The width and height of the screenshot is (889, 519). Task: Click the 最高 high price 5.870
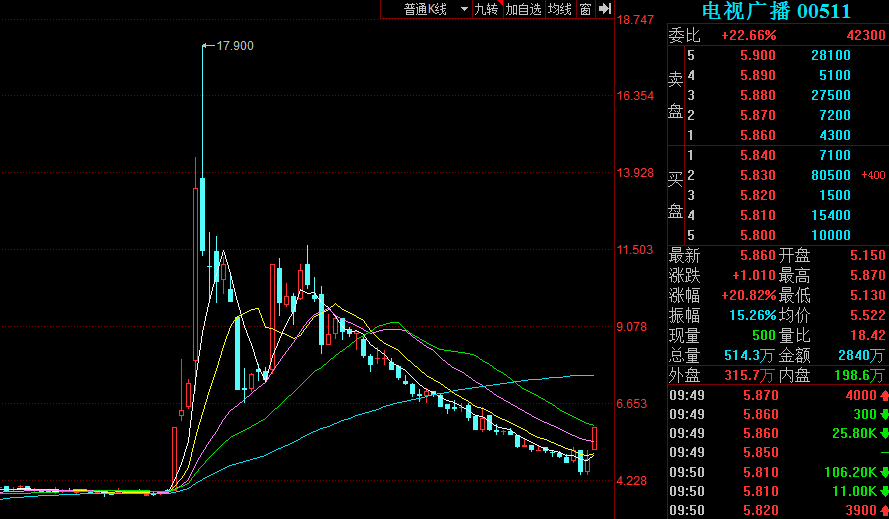pos(867,276)
